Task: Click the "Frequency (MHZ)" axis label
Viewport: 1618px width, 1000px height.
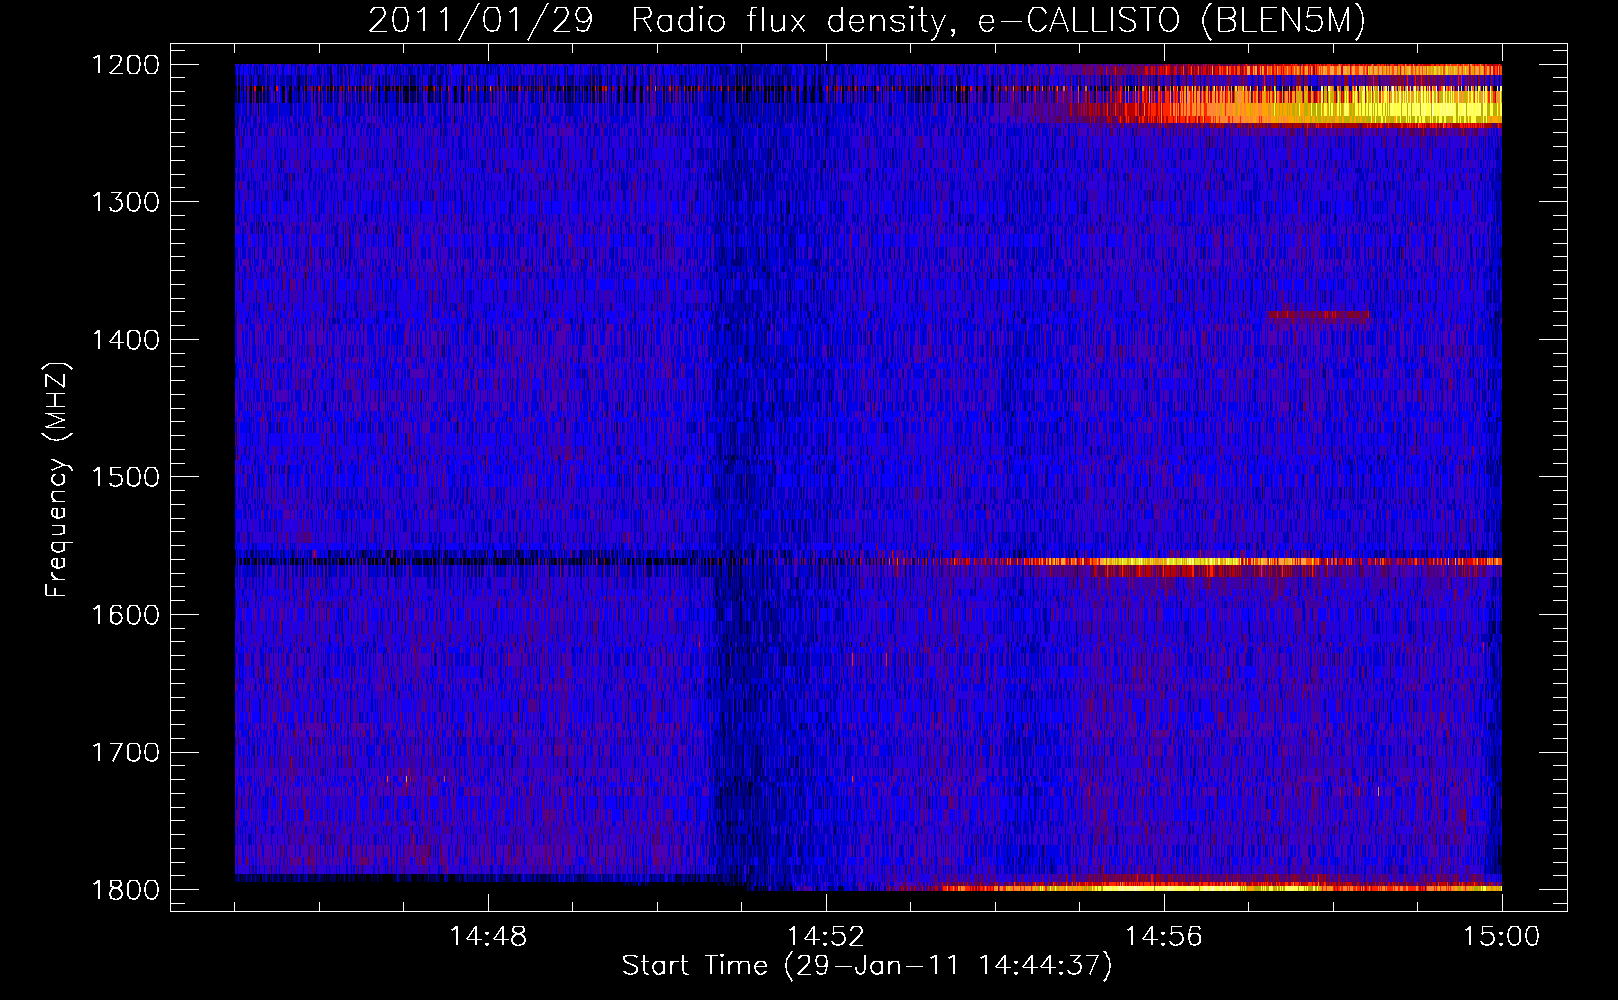Action: click(x=57, y=480)
